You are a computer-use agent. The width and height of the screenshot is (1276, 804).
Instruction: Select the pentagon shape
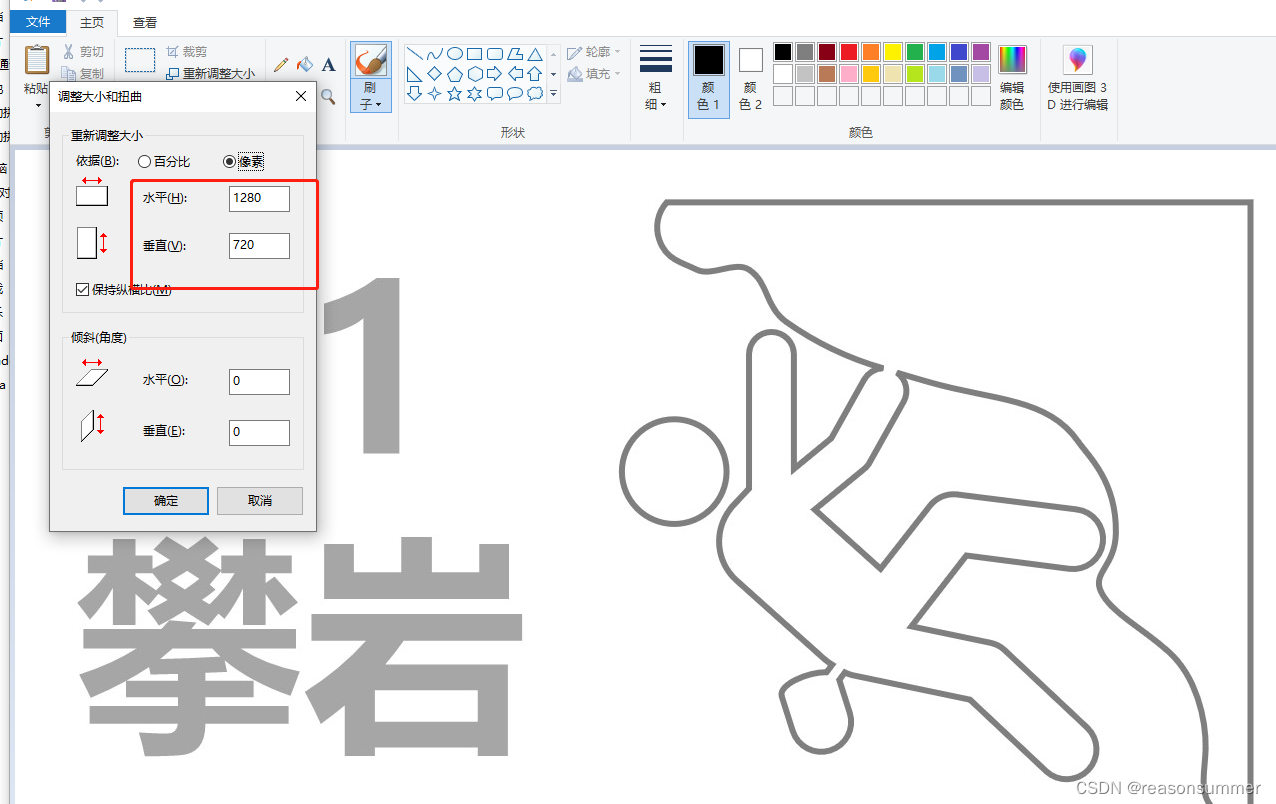pyautogui.click(x=454, y=74)
